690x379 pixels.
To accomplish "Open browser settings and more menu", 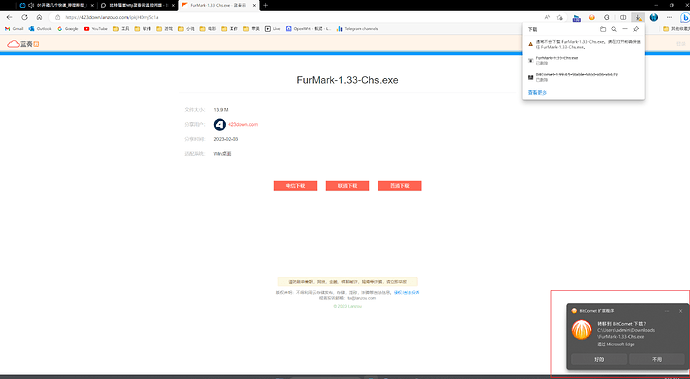I will coord(669,18).
